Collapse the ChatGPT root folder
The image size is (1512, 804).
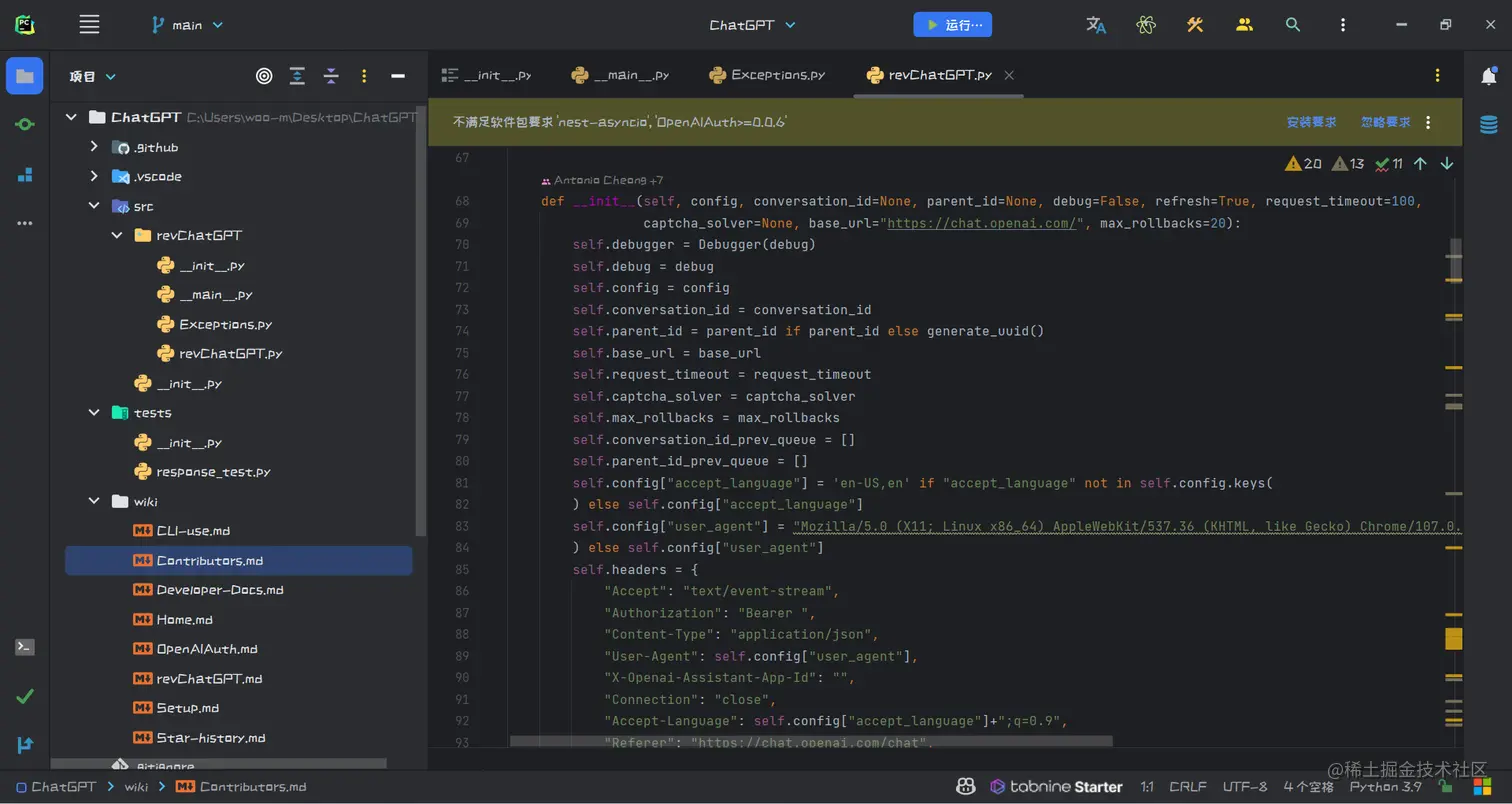pyautogui.click(x=71, y=117)
